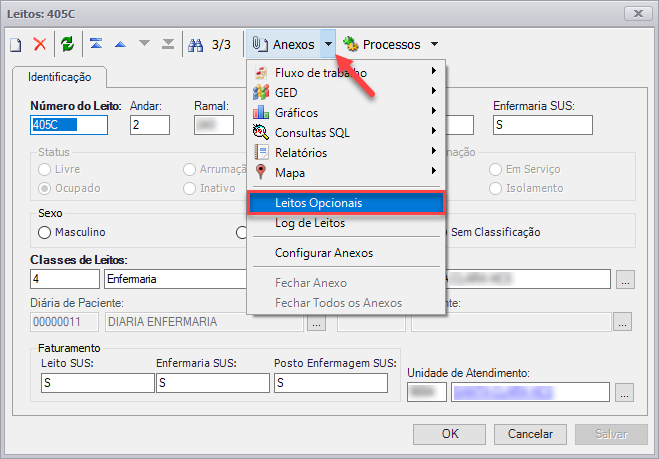Click ellipsis button at right end of Diária row
The width and height of the screenshot is (659, 459).
click(622, 322)
